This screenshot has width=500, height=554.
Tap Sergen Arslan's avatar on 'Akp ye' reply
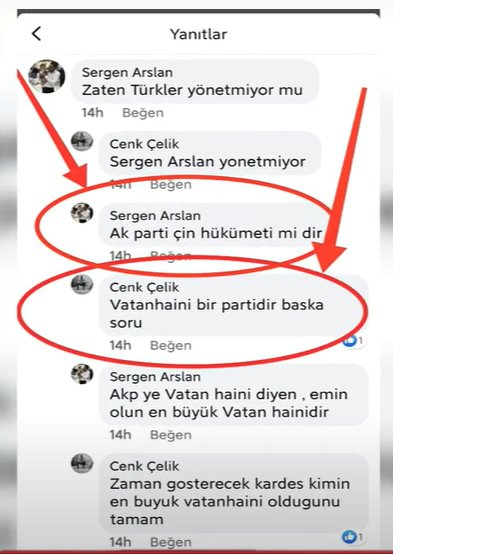[82, 374]
